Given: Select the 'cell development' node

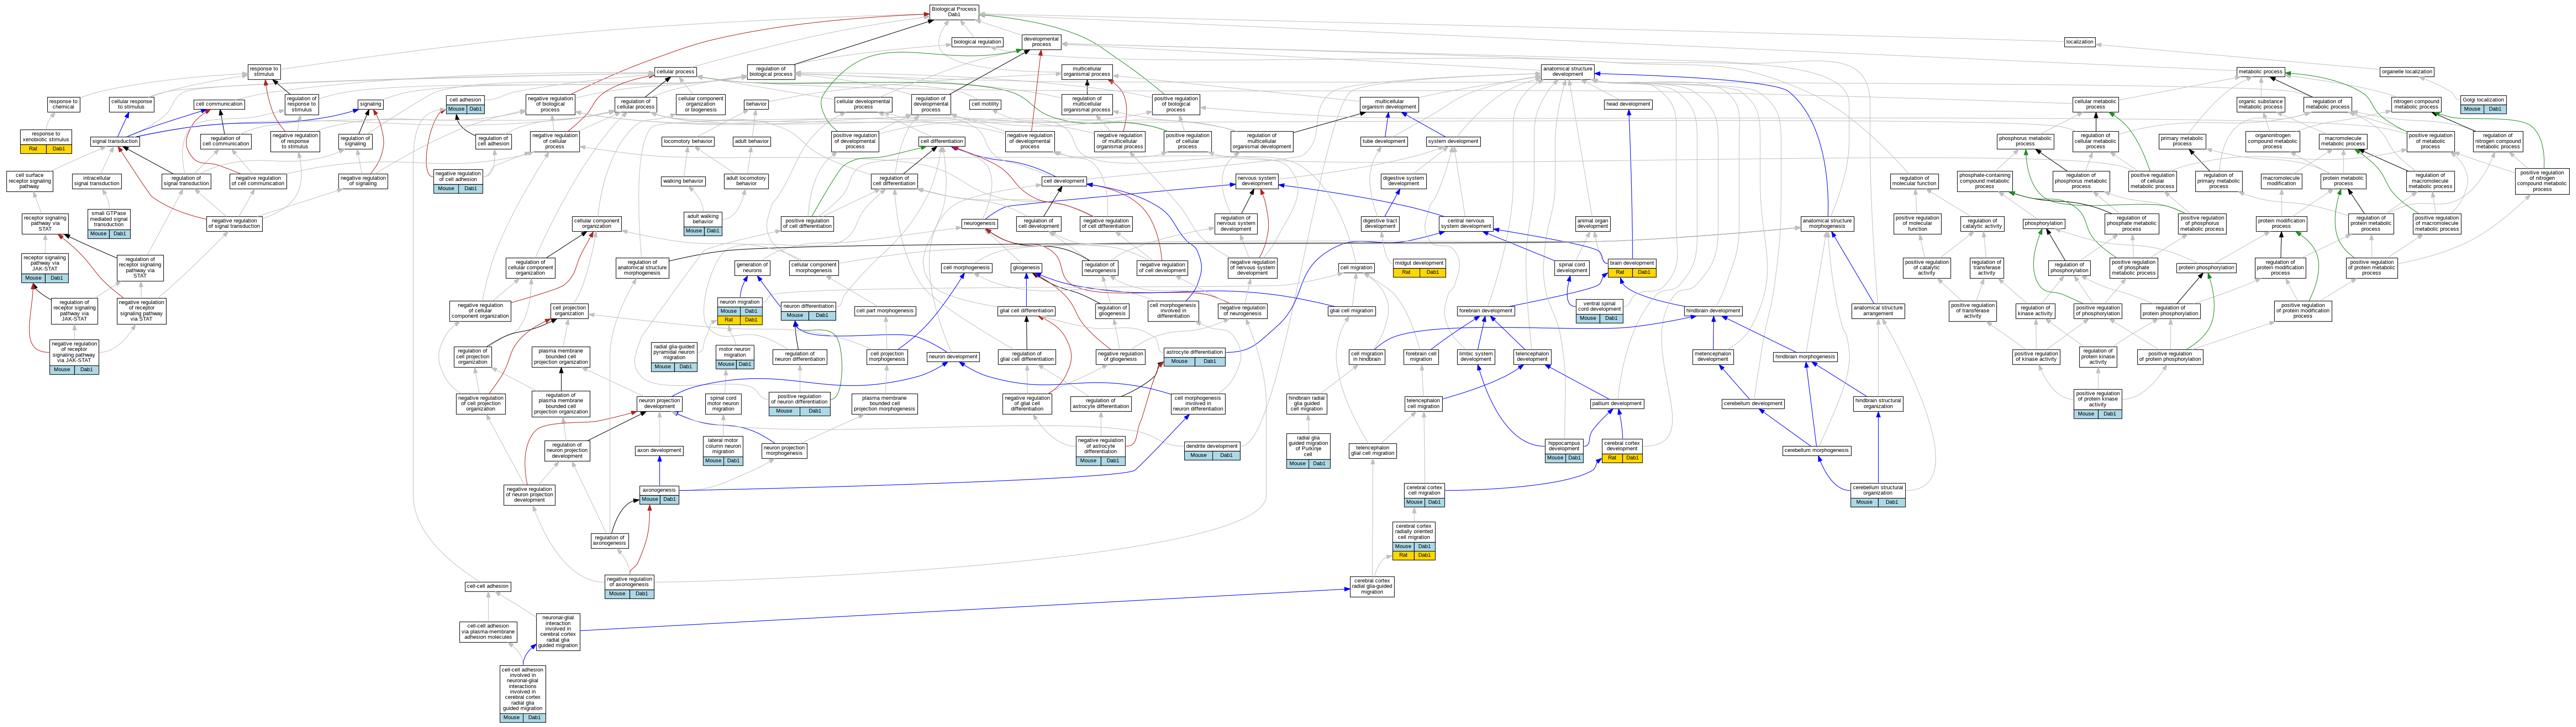Looking at the screenshot, I should [1064, 181].
